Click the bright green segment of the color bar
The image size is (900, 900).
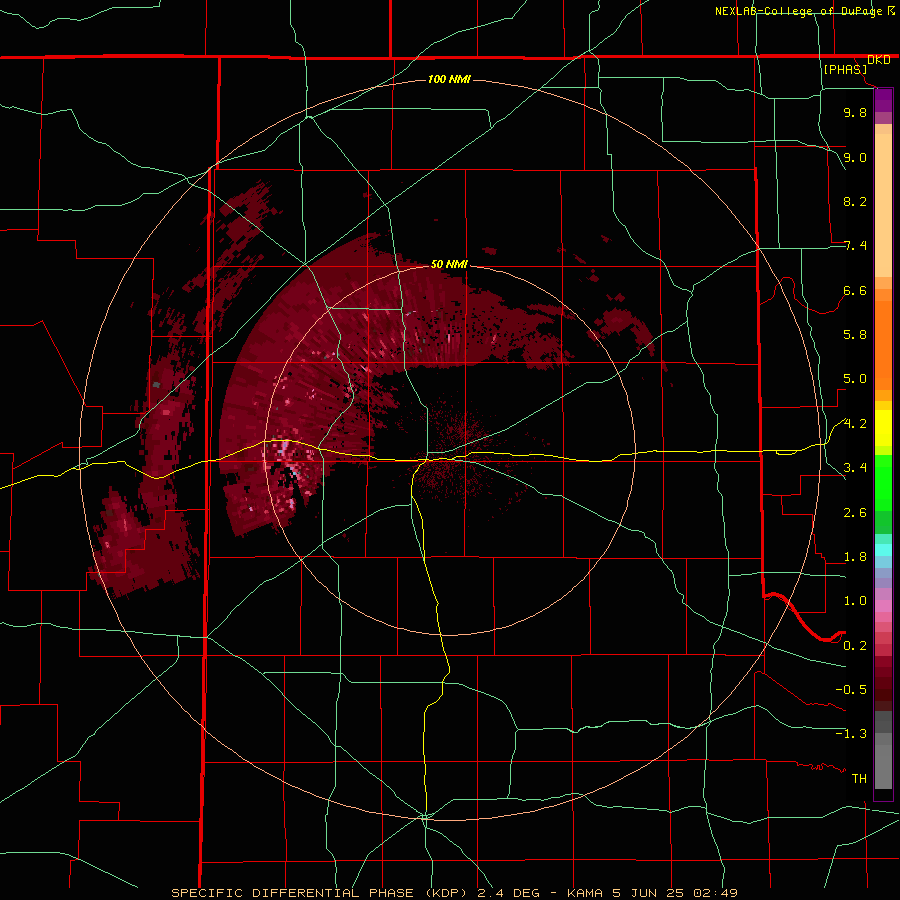tap(883, 483)
